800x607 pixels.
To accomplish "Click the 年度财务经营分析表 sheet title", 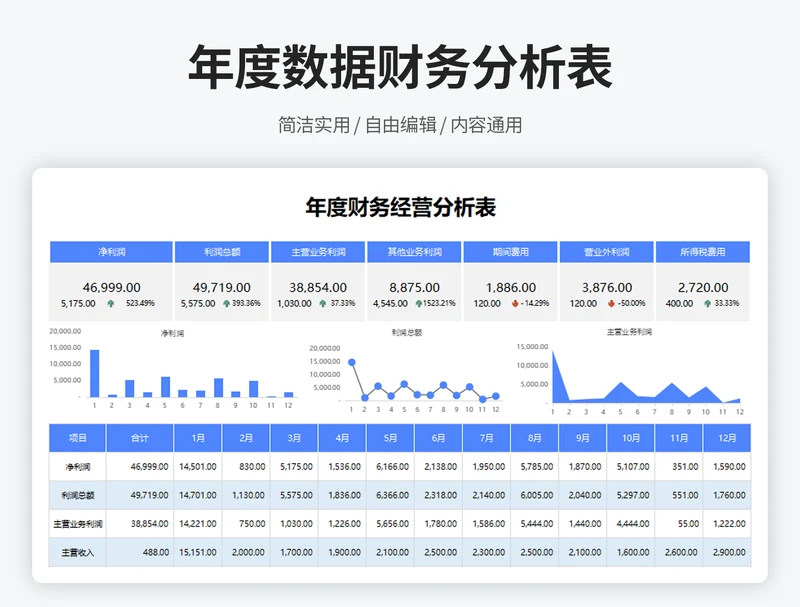I will point(401,208).
